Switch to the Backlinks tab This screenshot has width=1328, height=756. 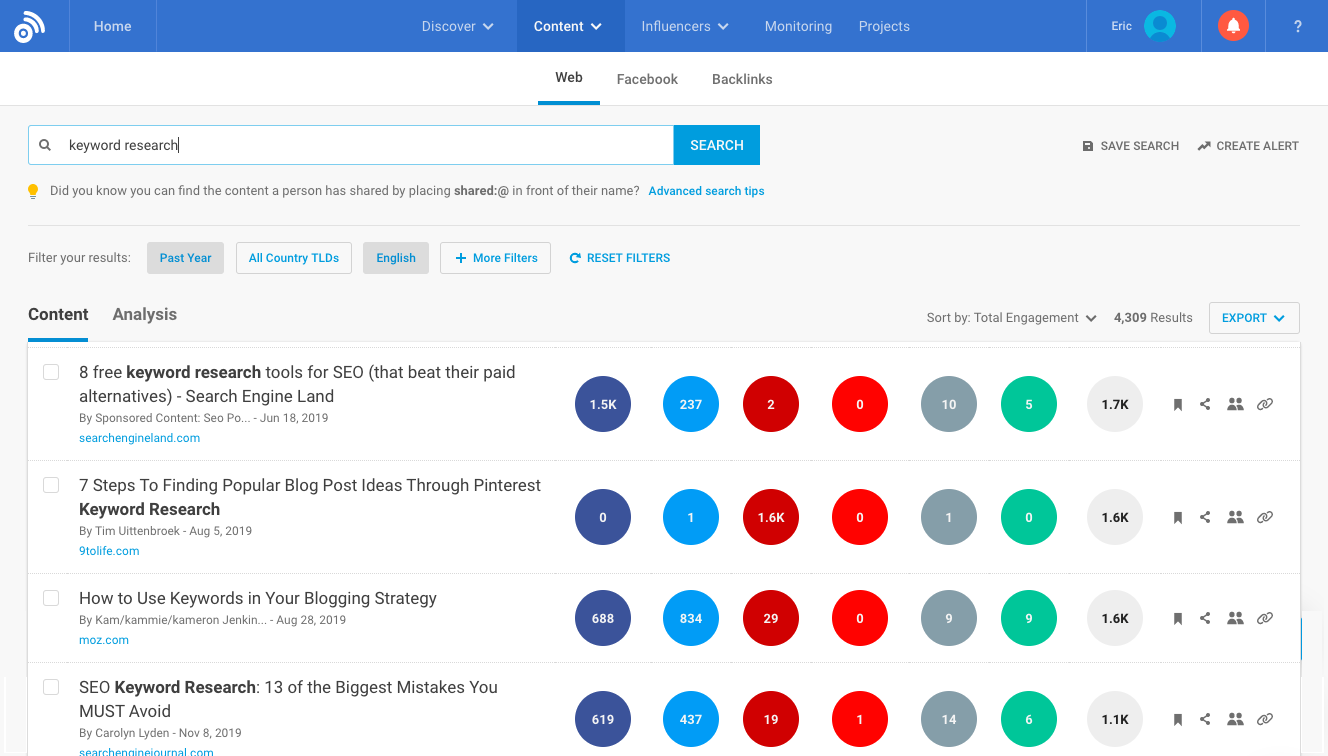point(742,79)
